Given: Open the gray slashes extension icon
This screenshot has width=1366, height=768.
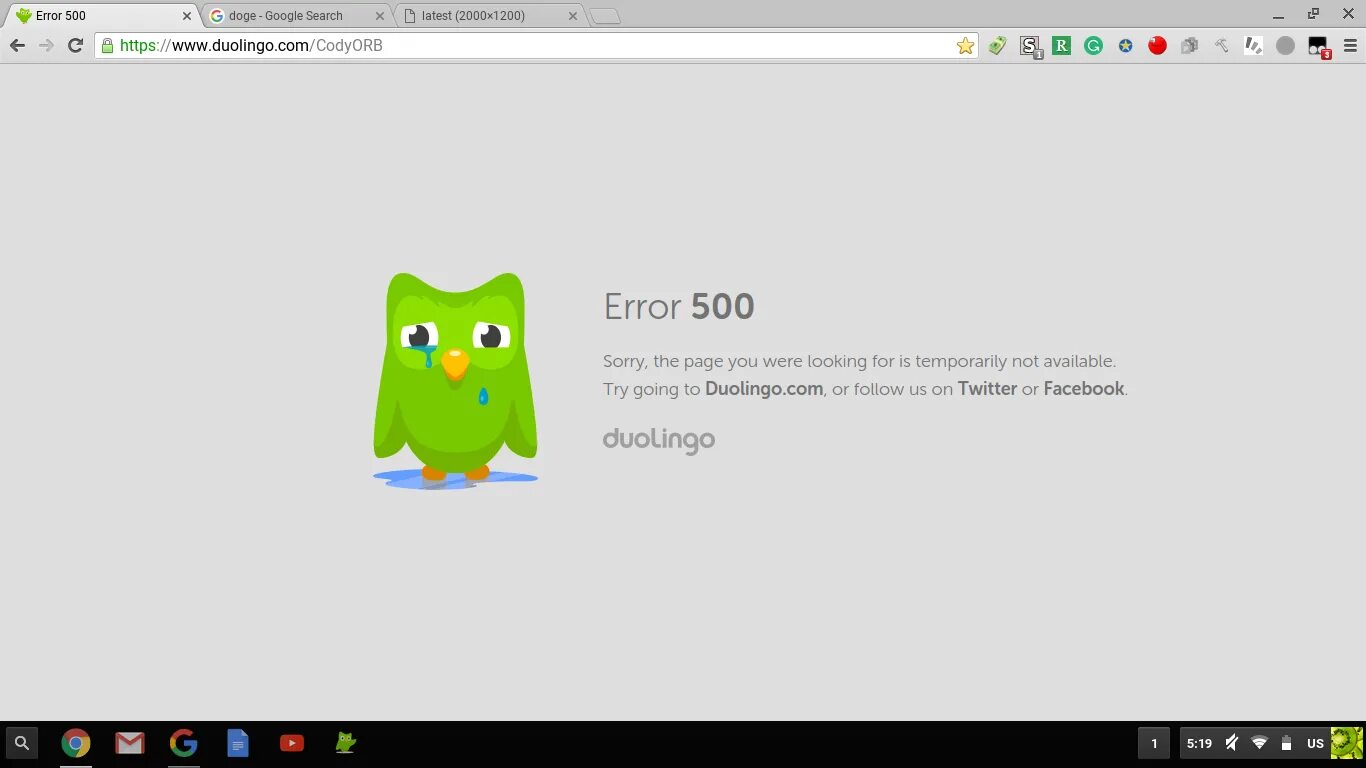Looking at the screenshot, I should [x=1253, y=46].
